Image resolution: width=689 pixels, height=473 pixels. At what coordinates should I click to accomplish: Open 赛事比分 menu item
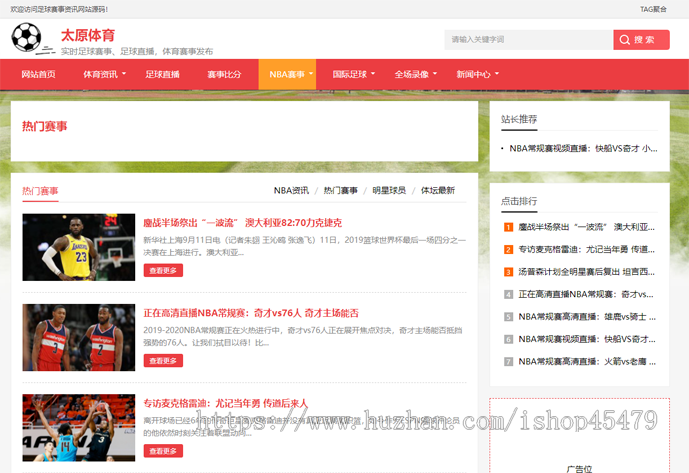[225, 74]
